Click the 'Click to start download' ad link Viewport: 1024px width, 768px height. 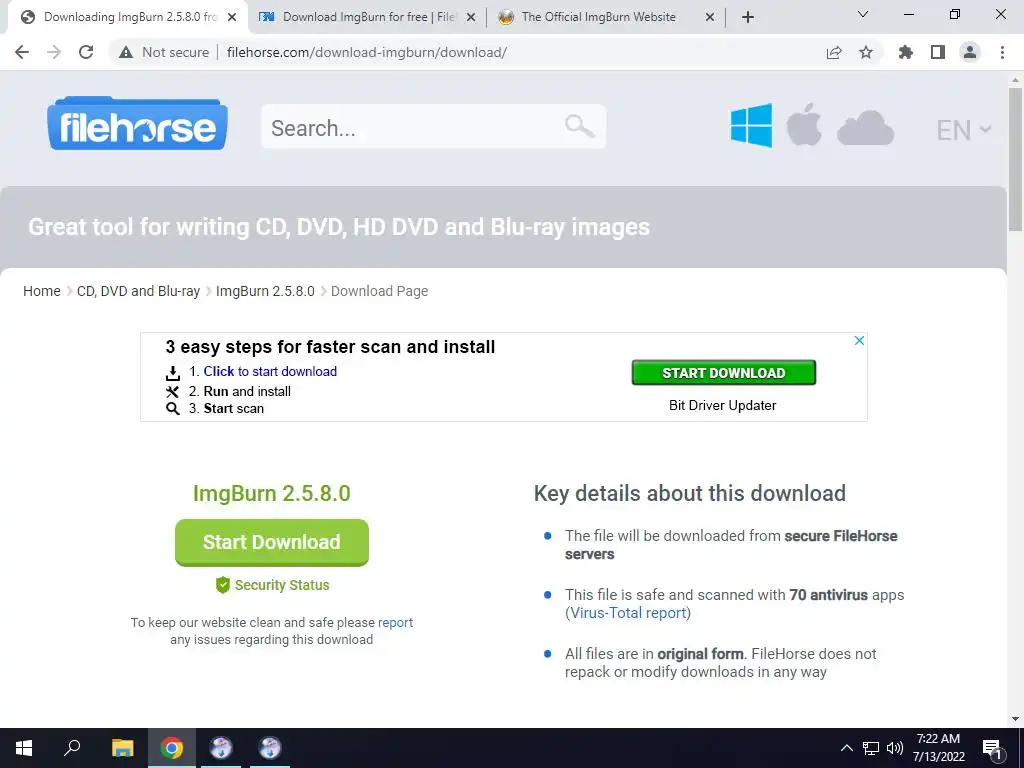(x=270, y=372)
